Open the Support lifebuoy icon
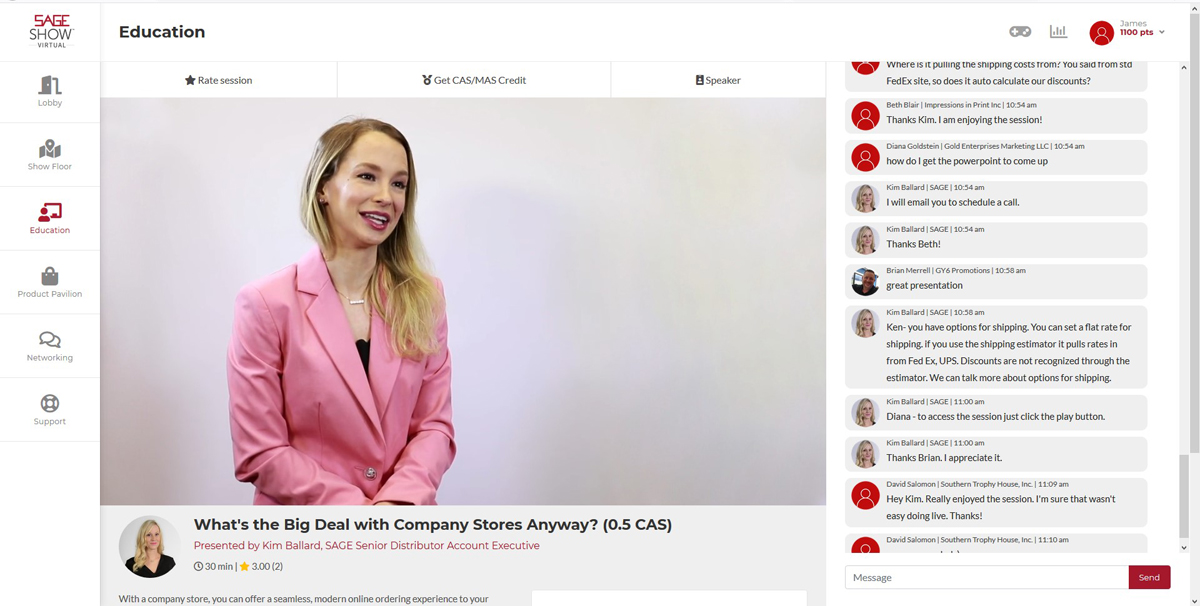 pos(50,403)
